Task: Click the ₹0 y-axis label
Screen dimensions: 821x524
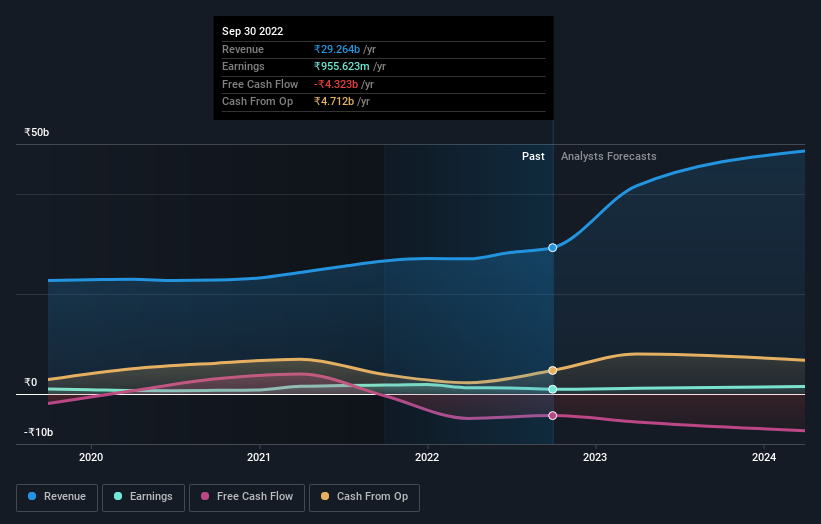Action: pos(30,382)
